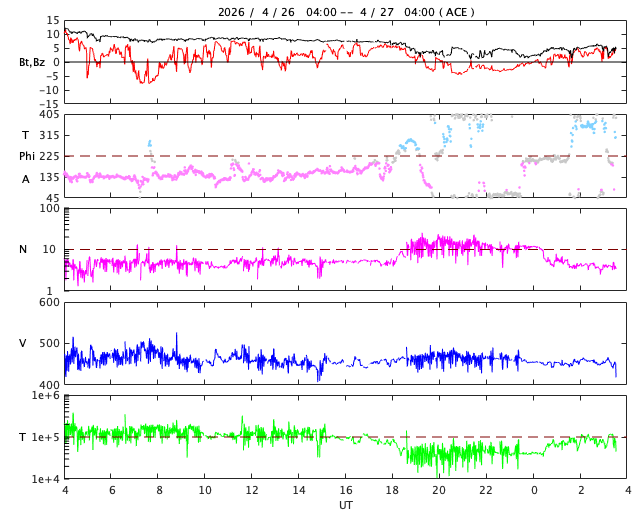Click the UT label below time axis
This screenshot has height=512, width=640.
(345, 505)
